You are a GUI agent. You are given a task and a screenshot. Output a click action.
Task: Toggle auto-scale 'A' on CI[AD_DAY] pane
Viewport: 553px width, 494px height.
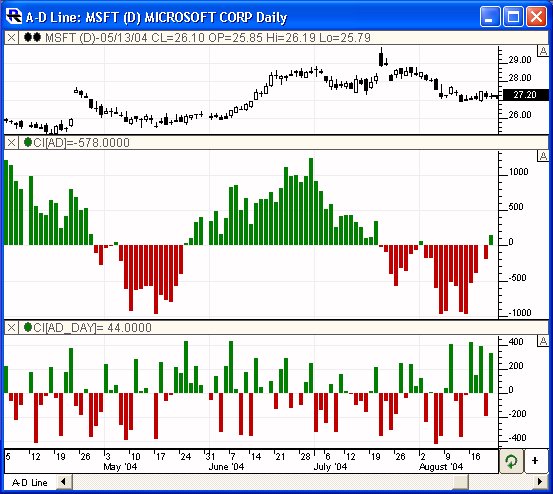pyautogui.click(x=543, y=341)
